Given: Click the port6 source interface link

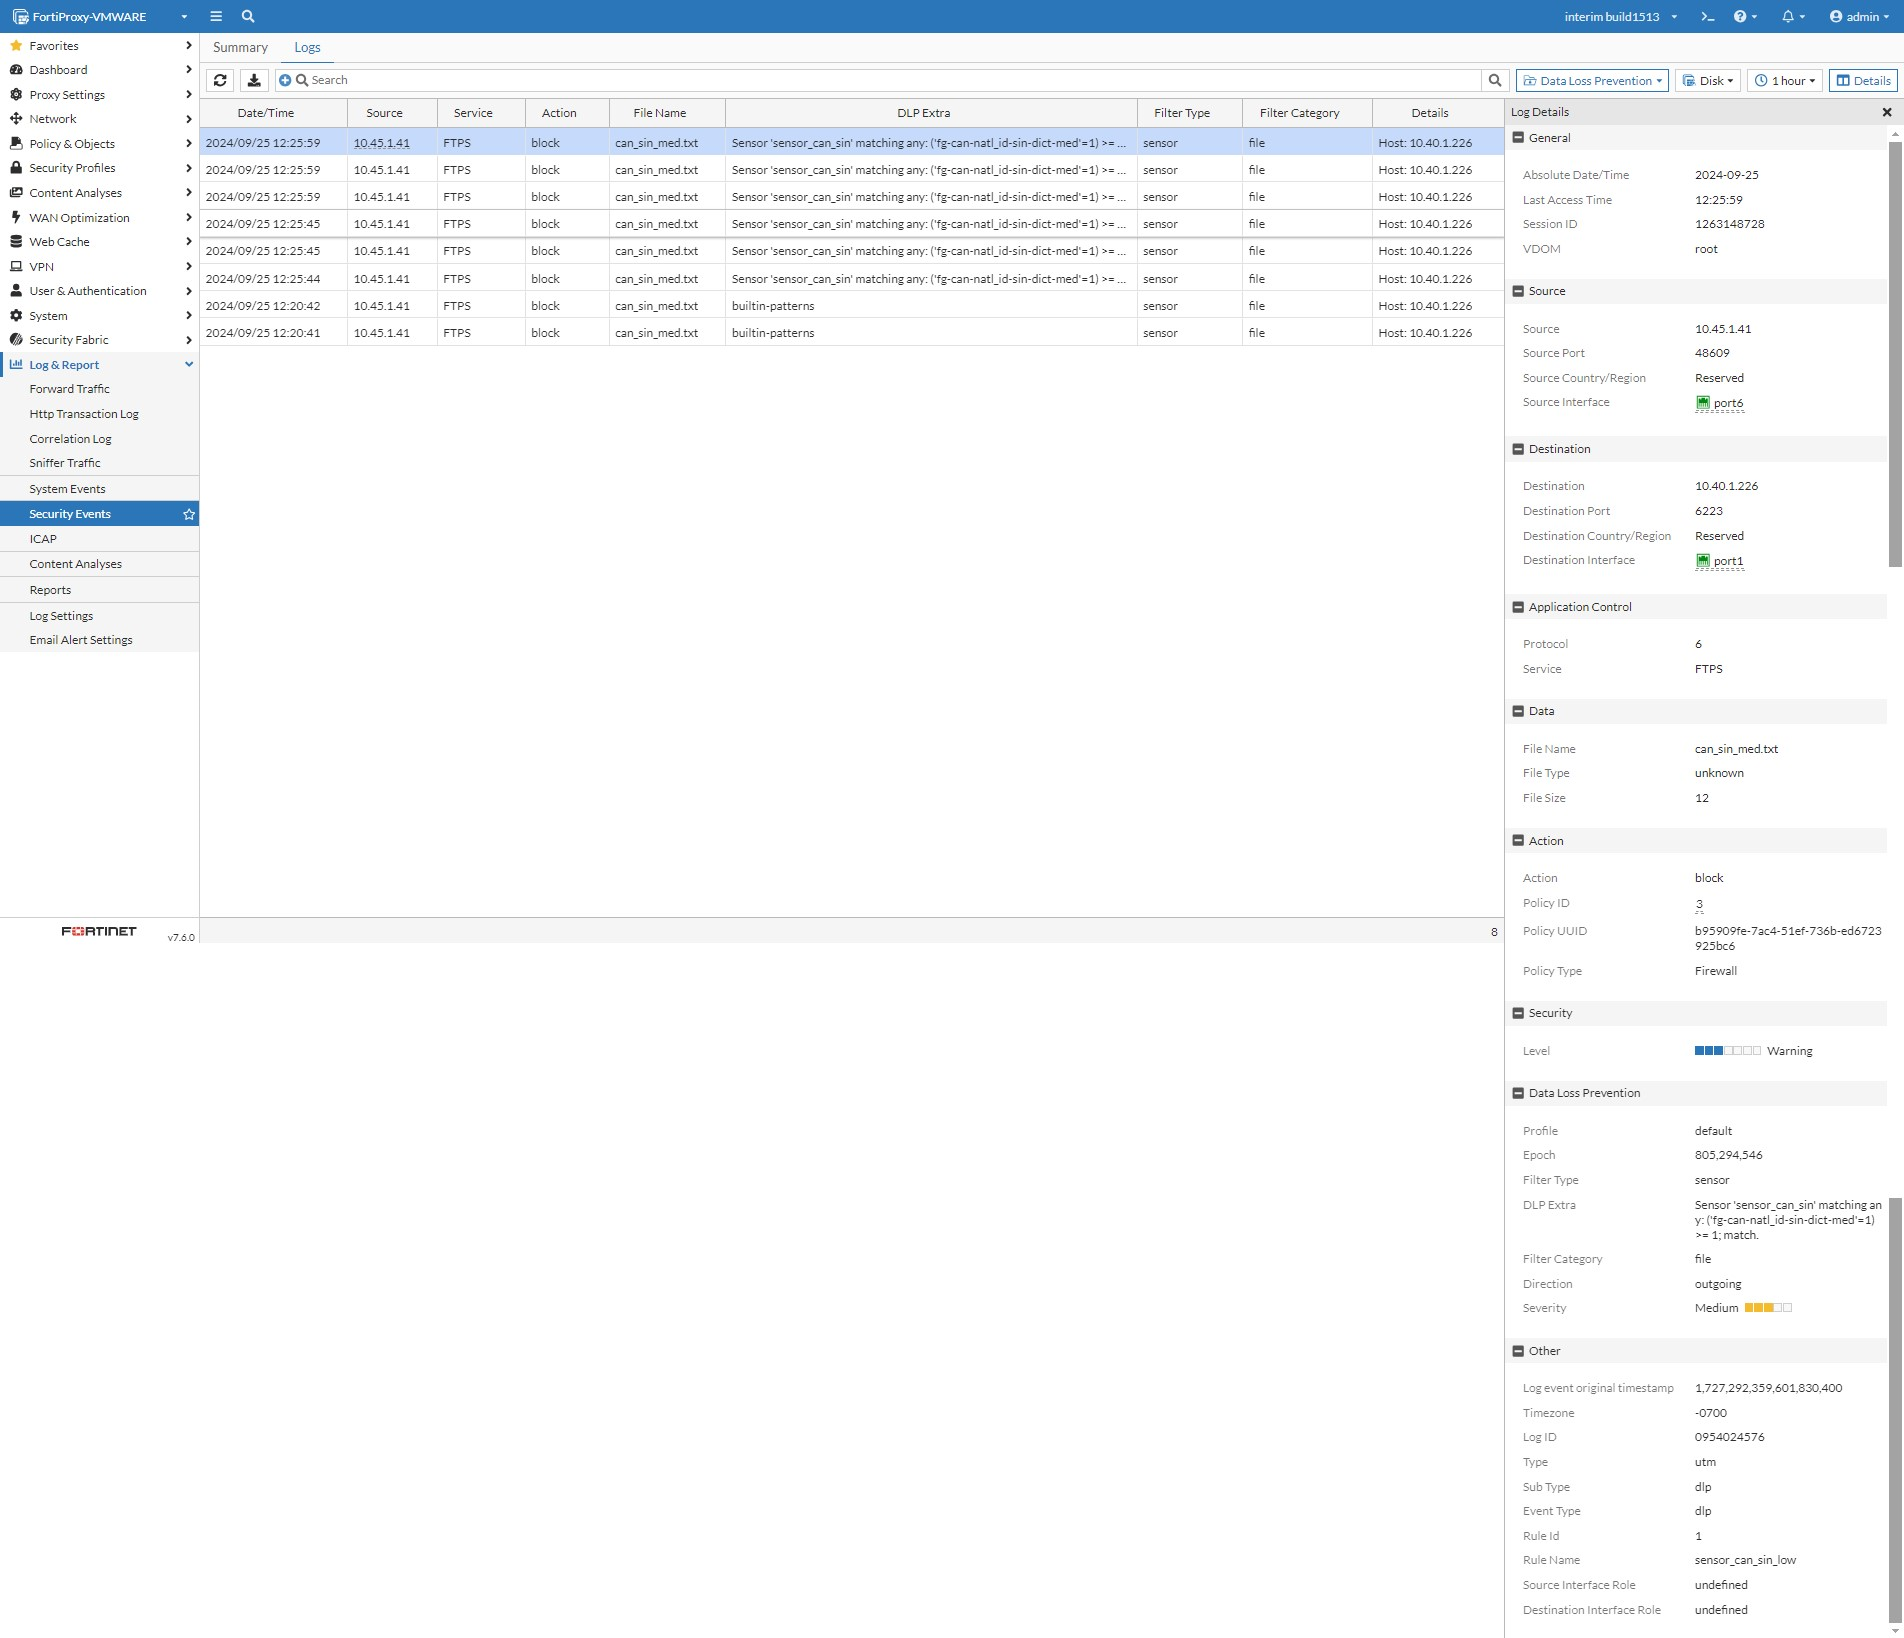Looking at the screenshot, I should click(1727, 403).
